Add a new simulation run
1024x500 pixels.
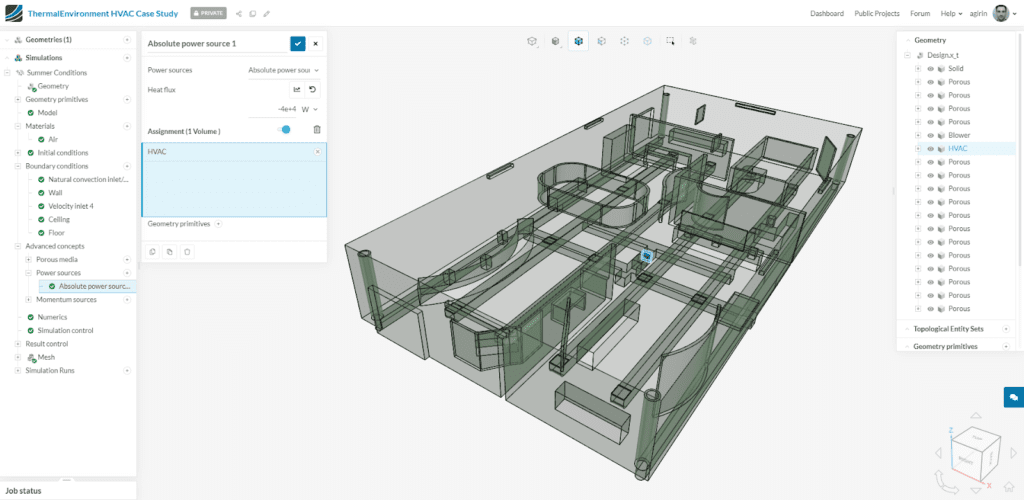point(127,370)
